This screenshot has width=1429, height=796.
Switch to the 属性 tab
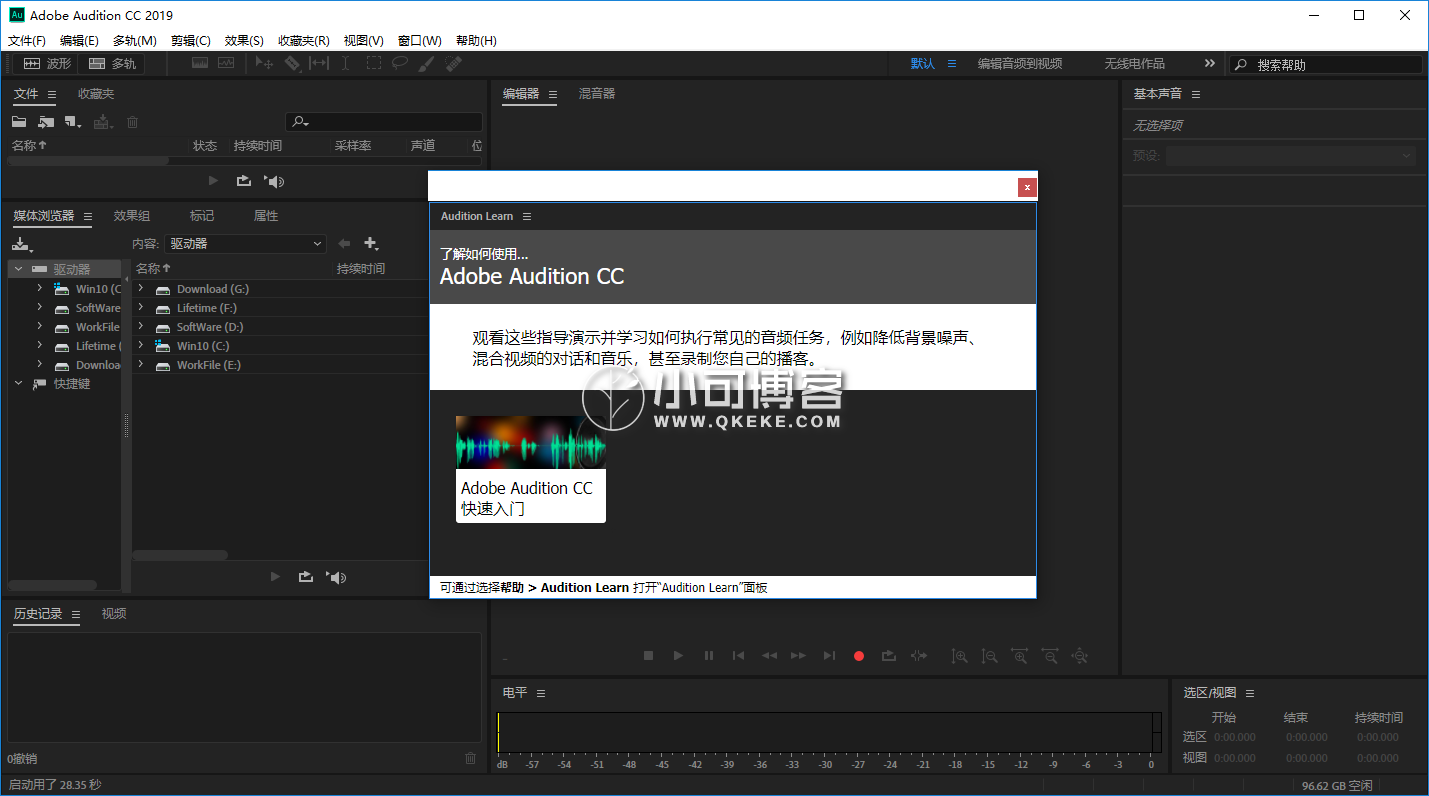(x=266, y=216)
